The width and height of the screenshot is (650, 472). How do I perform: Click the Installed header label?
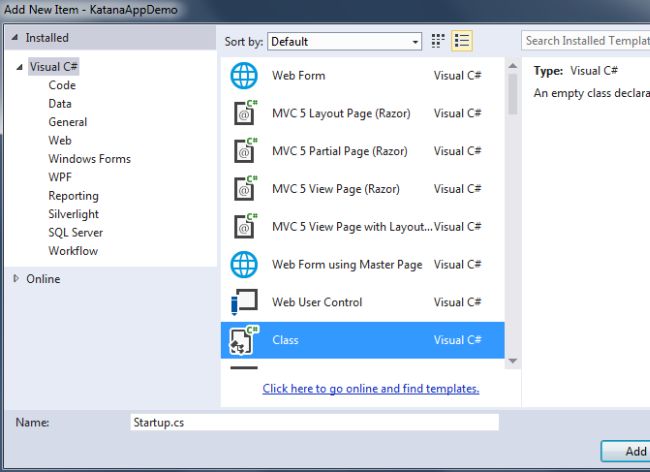click(47, 38)
